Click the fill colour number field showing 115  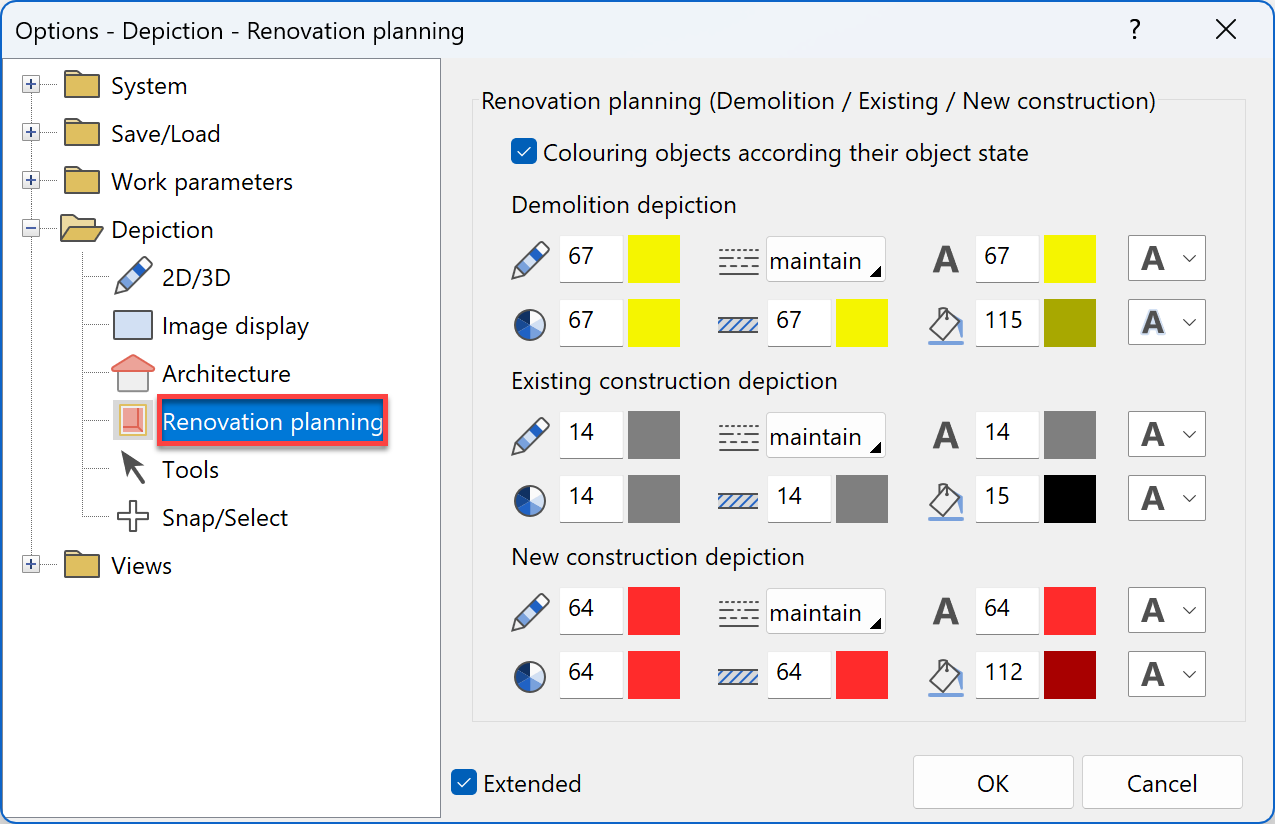[x=1006, y=322]
